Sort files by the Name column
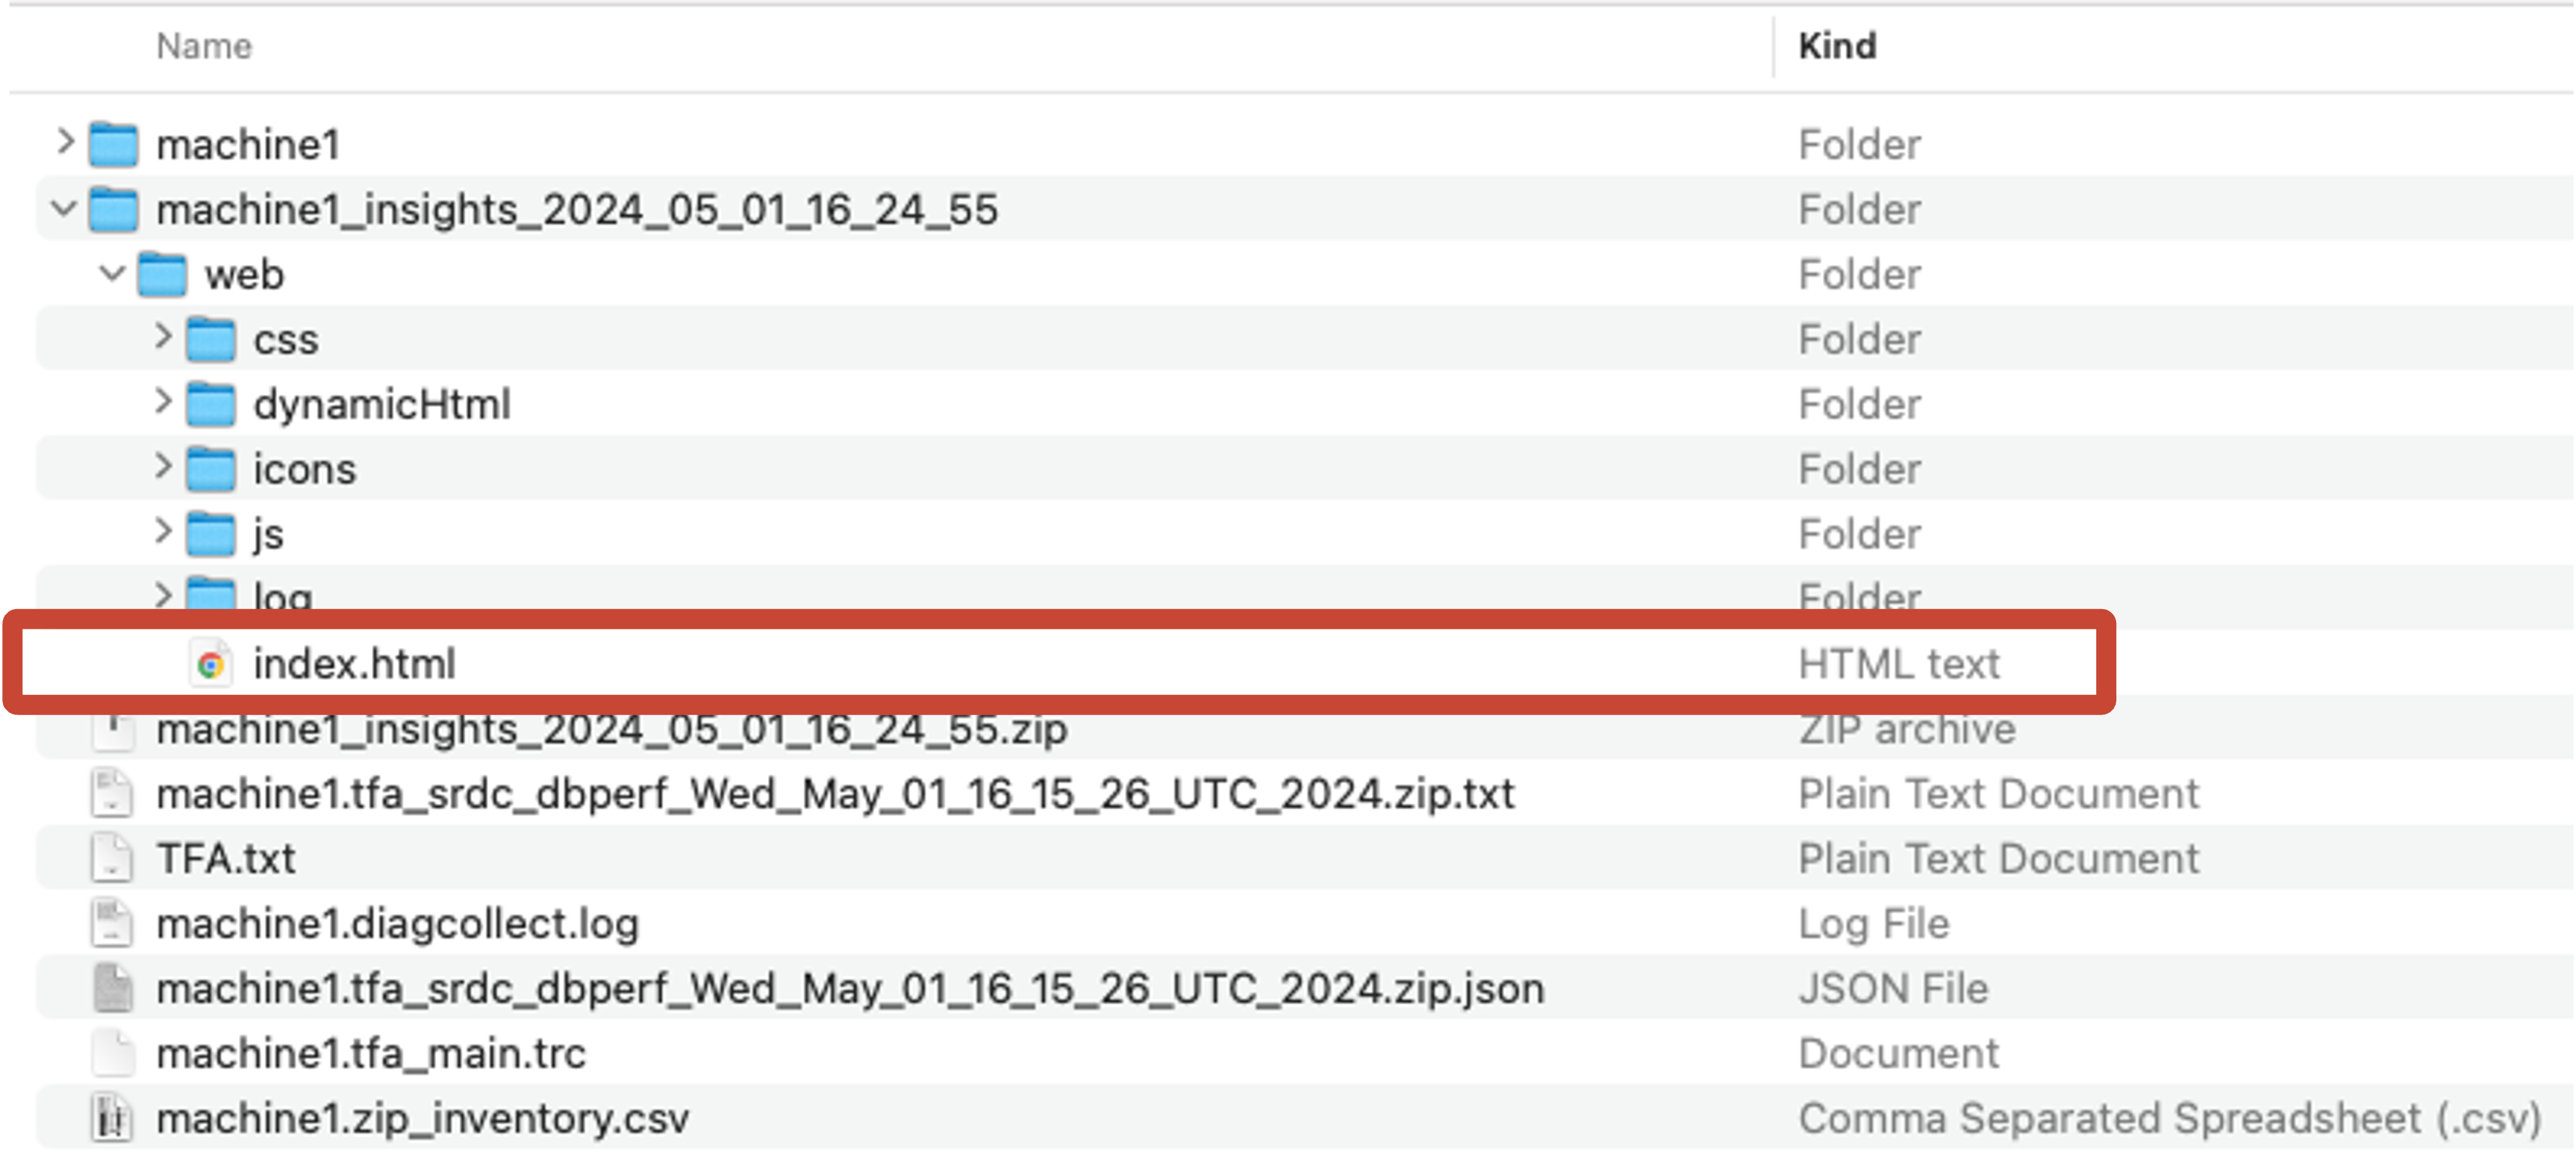The height and width of the screenshot is (1166, 2576). [x=204, y=45]
